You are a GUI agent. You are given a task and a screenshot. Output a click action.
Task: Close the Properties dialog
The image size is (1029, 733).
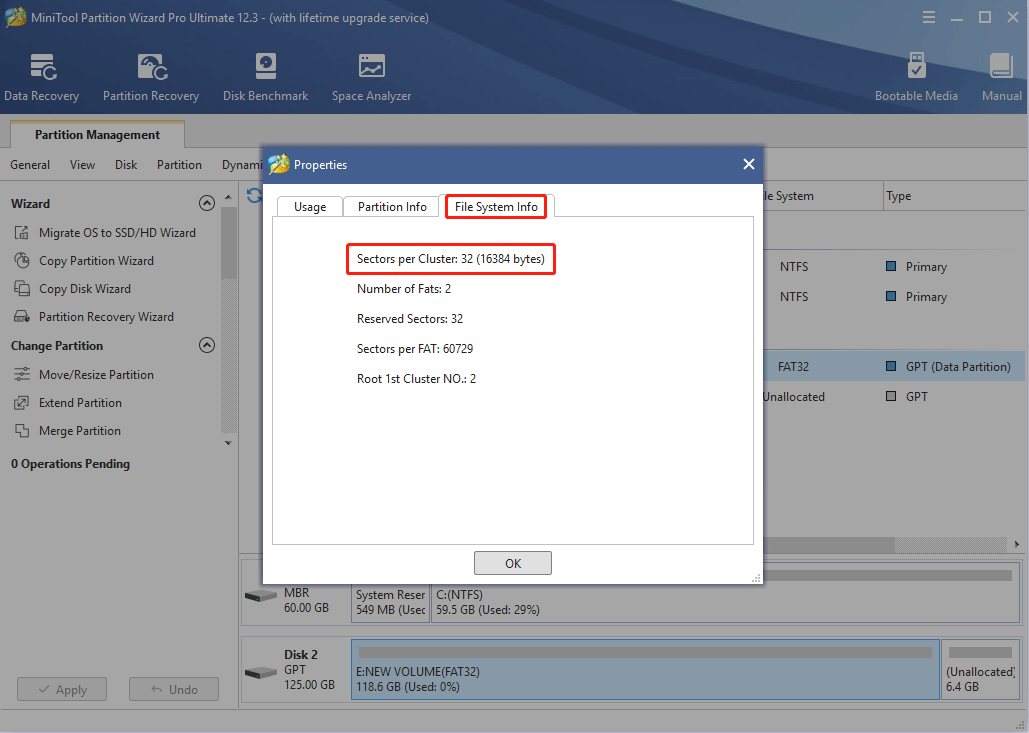click(x=748, y=164)
